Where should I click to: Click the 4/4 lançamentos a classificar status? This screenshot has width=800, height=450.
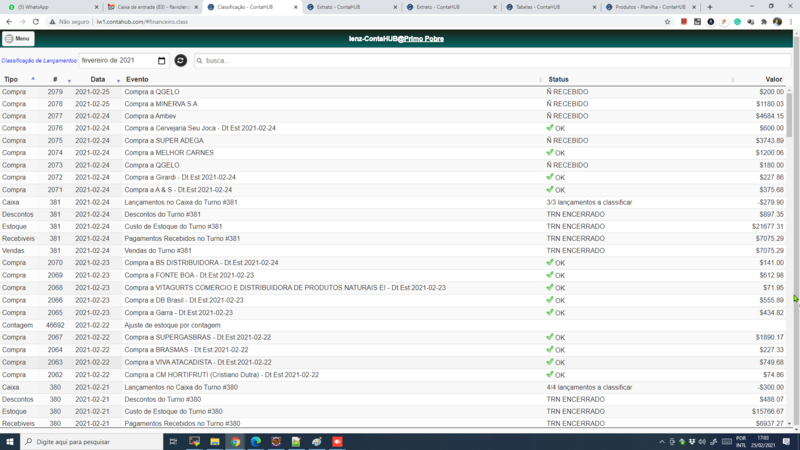(589, 388)
